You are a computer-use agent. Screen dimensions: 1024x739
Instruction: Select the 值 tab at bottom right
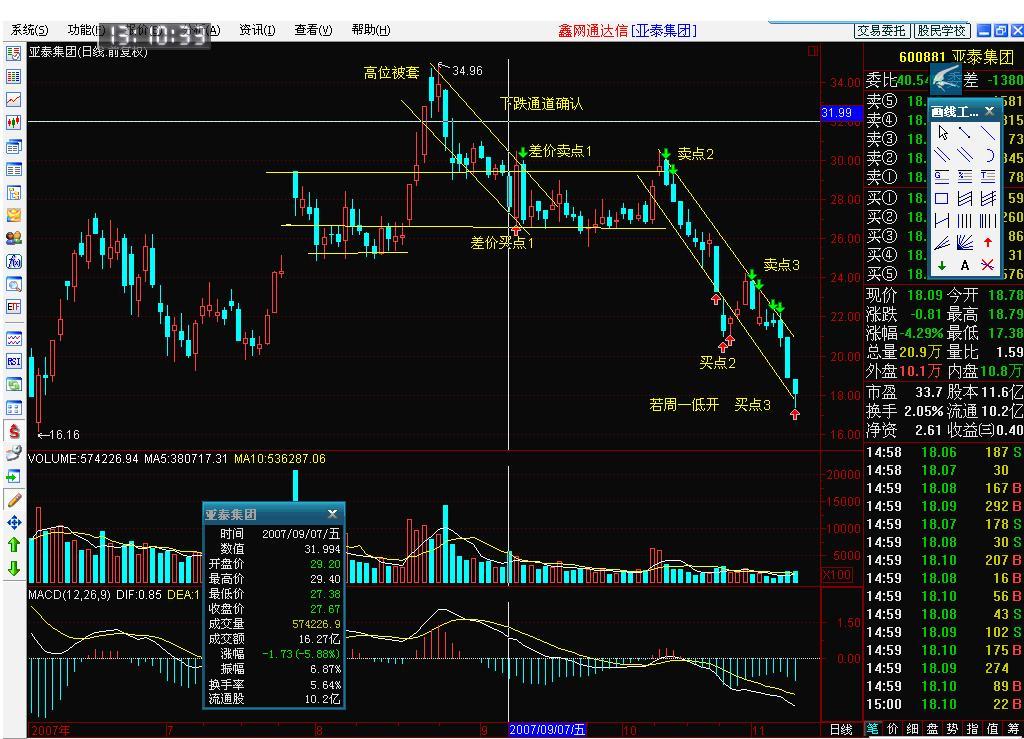tap(993, 729)
